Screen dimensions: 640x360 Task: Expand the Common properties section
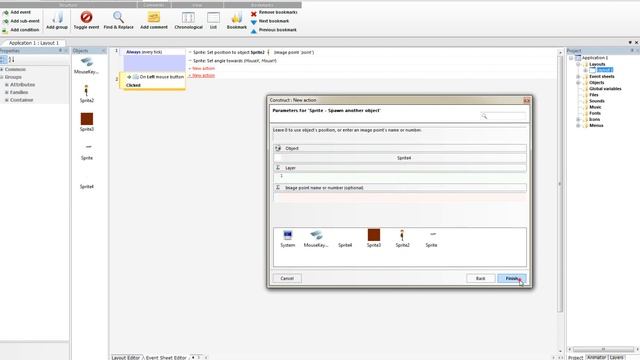2,69
